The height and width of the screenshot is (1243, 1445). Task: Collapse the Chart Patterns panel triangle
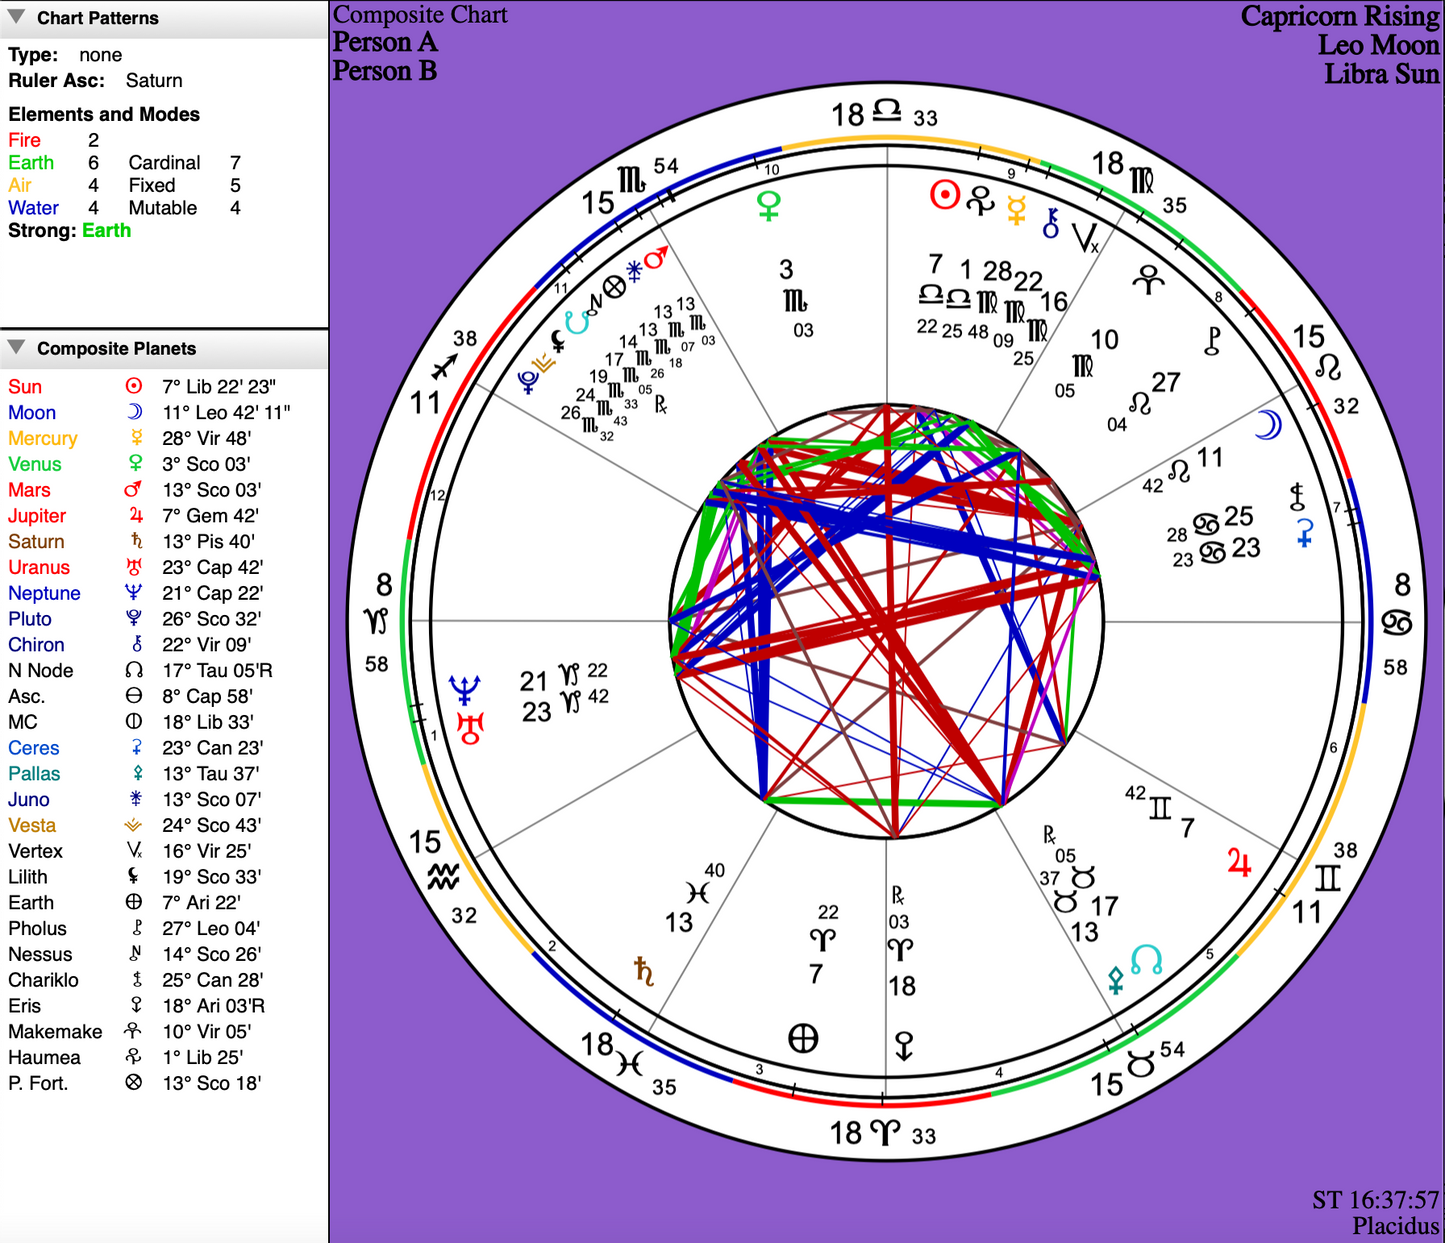pos(16,17)
